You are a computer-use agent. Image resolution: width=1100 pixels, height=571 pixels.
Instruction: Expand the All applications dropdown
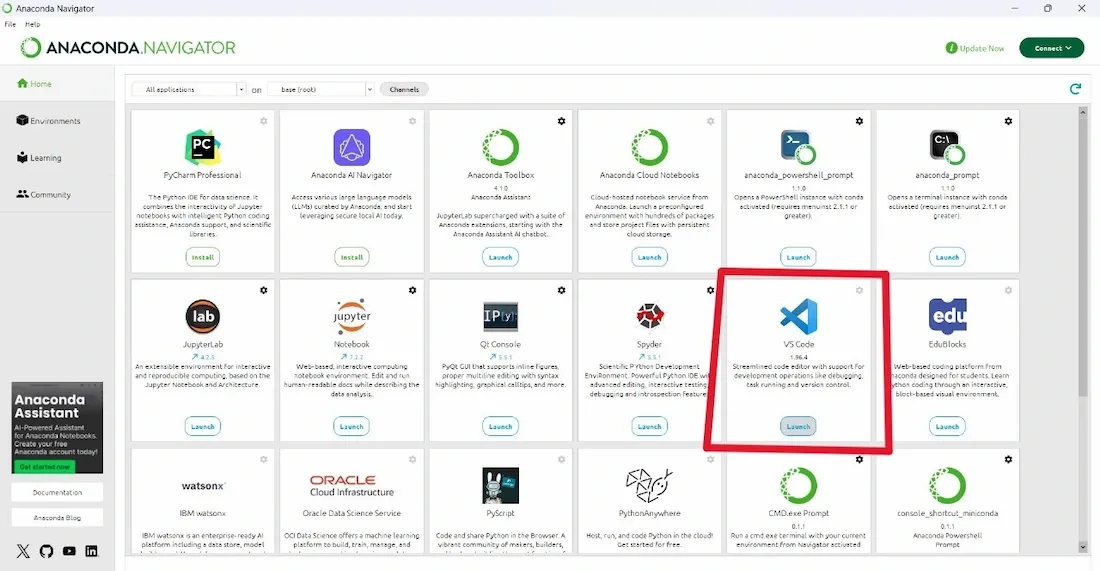[x=189, y=89]
